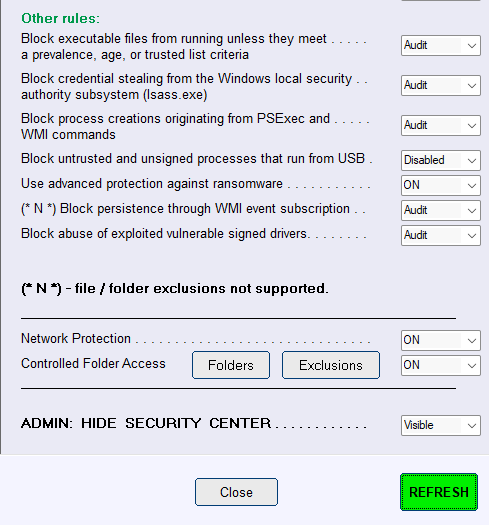Expand PSExec and WMI commands rule dropdown
This screenshot has height=525, width=489.
click(441, 126)
